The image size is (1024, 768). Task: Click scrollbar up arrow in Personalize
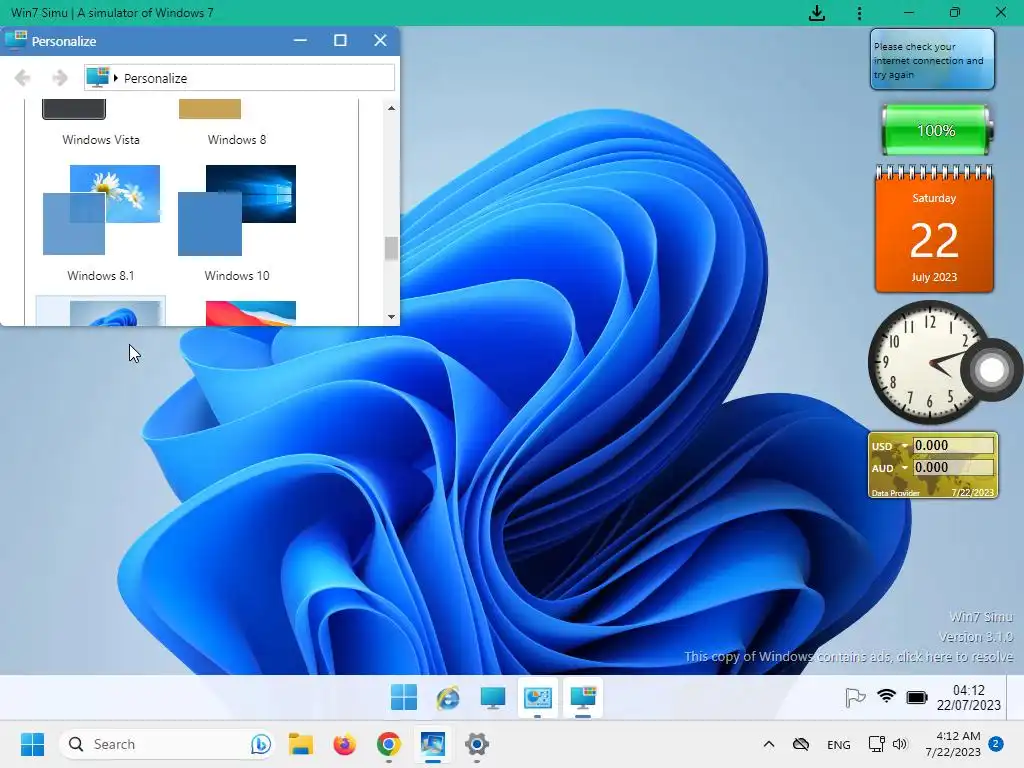pos(391,108)
